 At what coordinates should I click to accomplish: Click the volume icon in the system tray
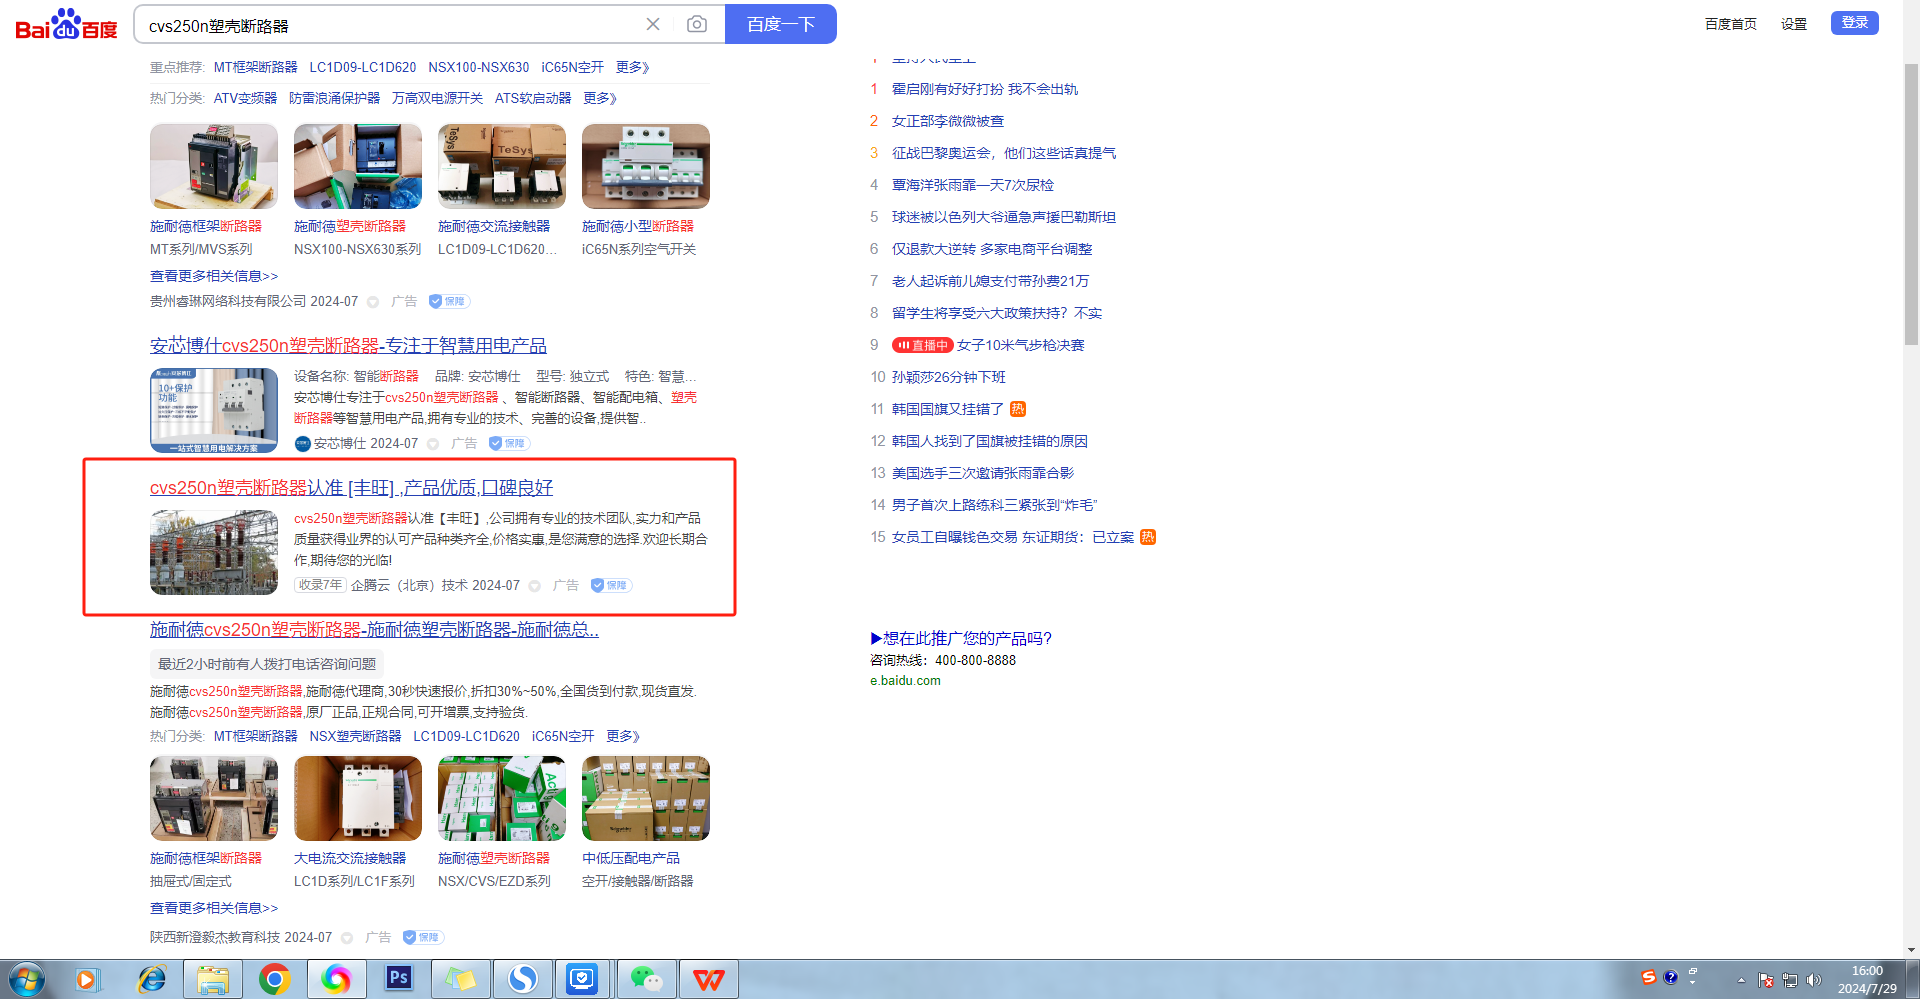(x=1814, y=980)
